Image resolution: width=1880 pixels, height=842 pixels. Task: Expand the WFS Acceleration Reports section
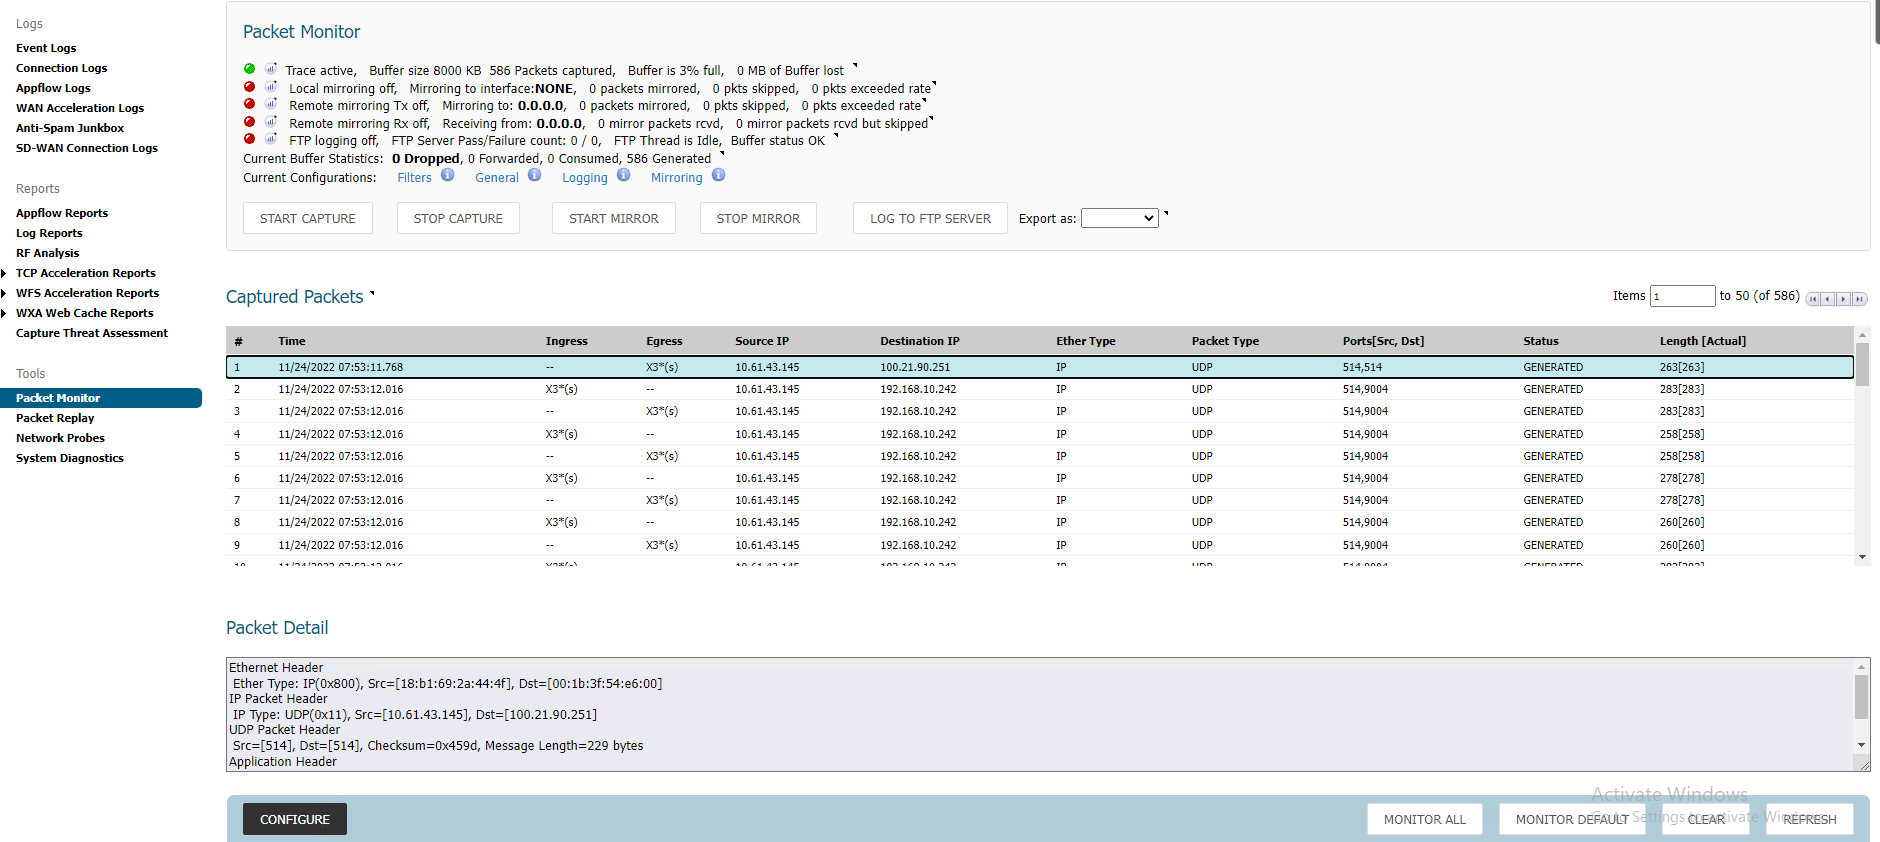click(x=5, y=293)
